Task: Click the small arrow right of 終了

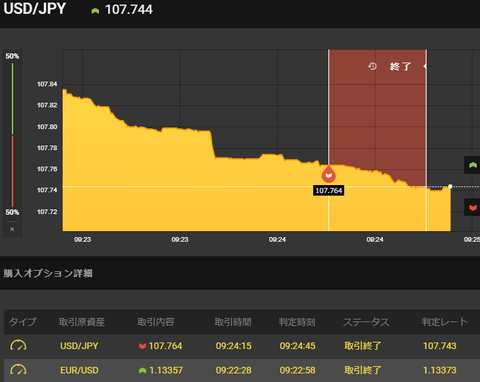Action: coord(424,66)
